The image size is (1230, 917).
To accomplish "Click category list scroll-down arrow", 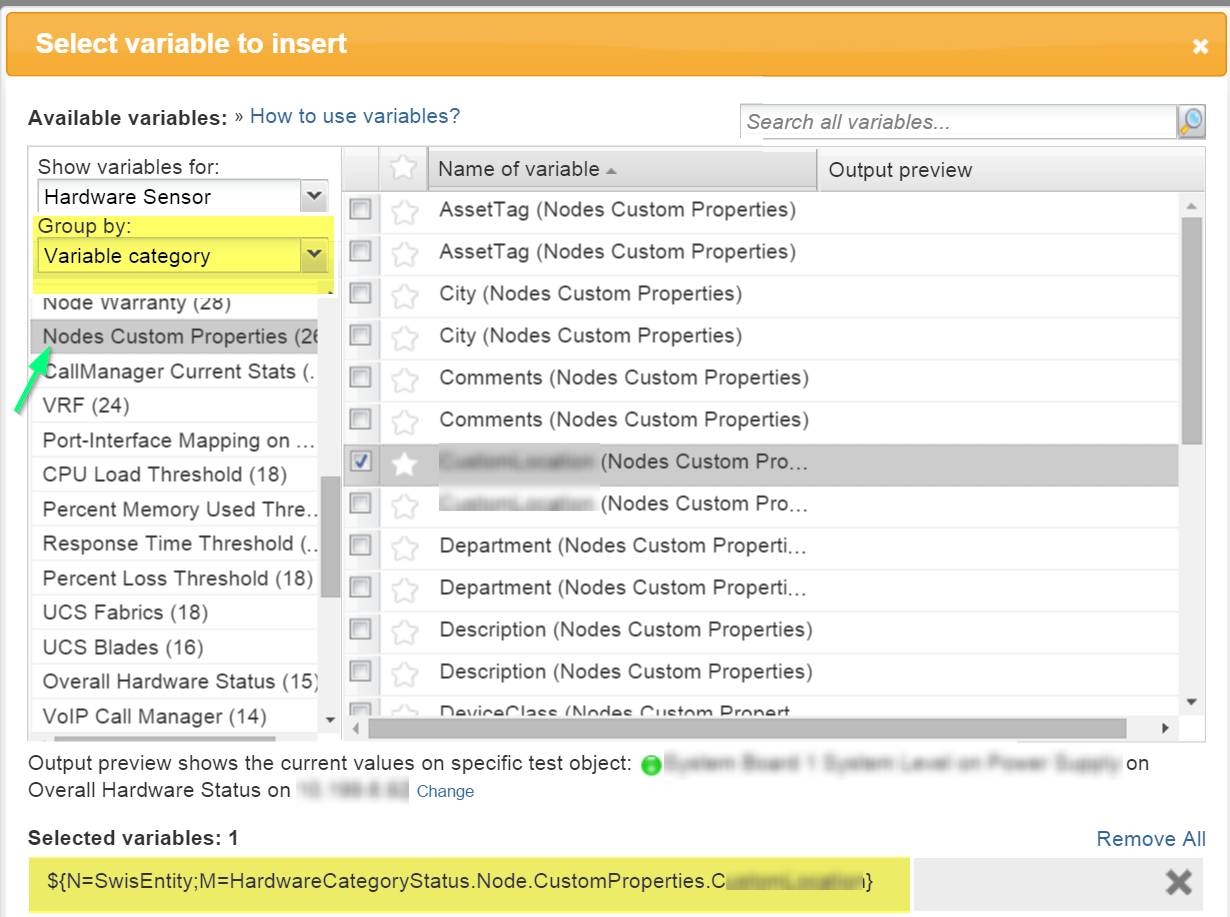I will (x=331, y=720).
